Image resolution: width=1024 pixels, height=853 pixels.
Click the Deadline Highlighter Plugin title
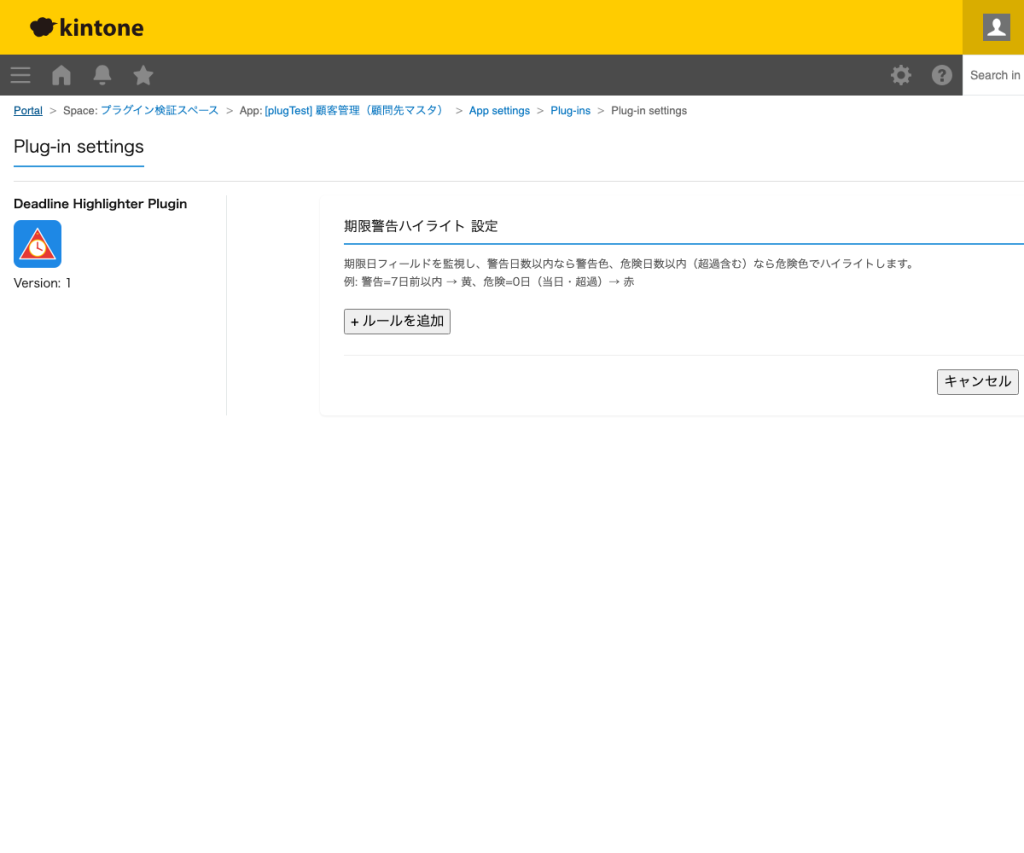click(x=100, y=203)
